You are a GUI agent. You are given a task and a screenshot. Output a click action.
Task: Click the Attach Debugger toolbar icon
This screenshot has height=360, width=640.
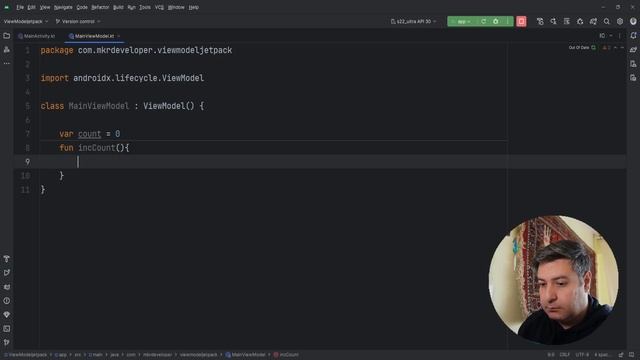[x=580, y=21]
